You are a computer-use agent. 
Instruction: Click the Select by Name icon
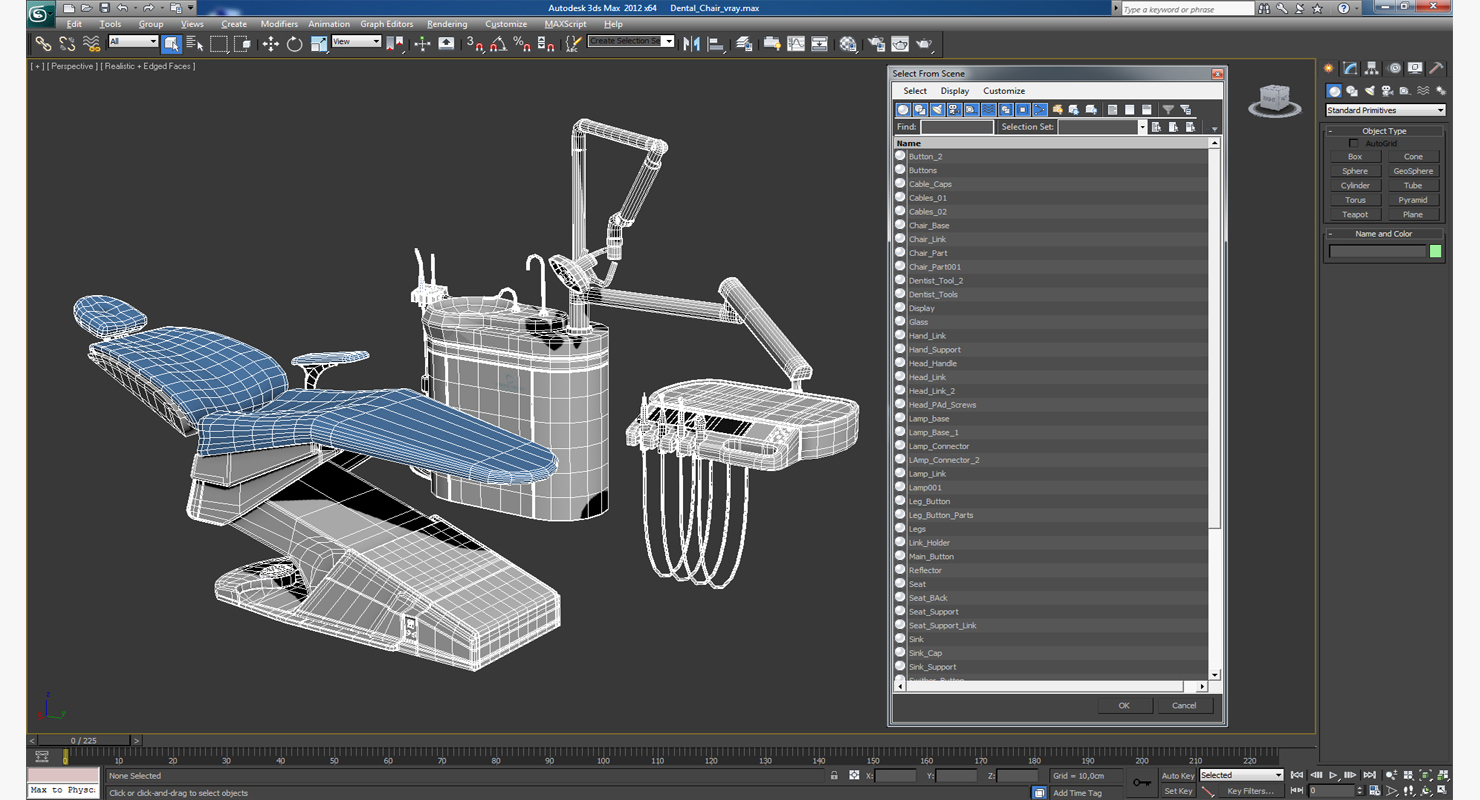[x=195, y=44]
